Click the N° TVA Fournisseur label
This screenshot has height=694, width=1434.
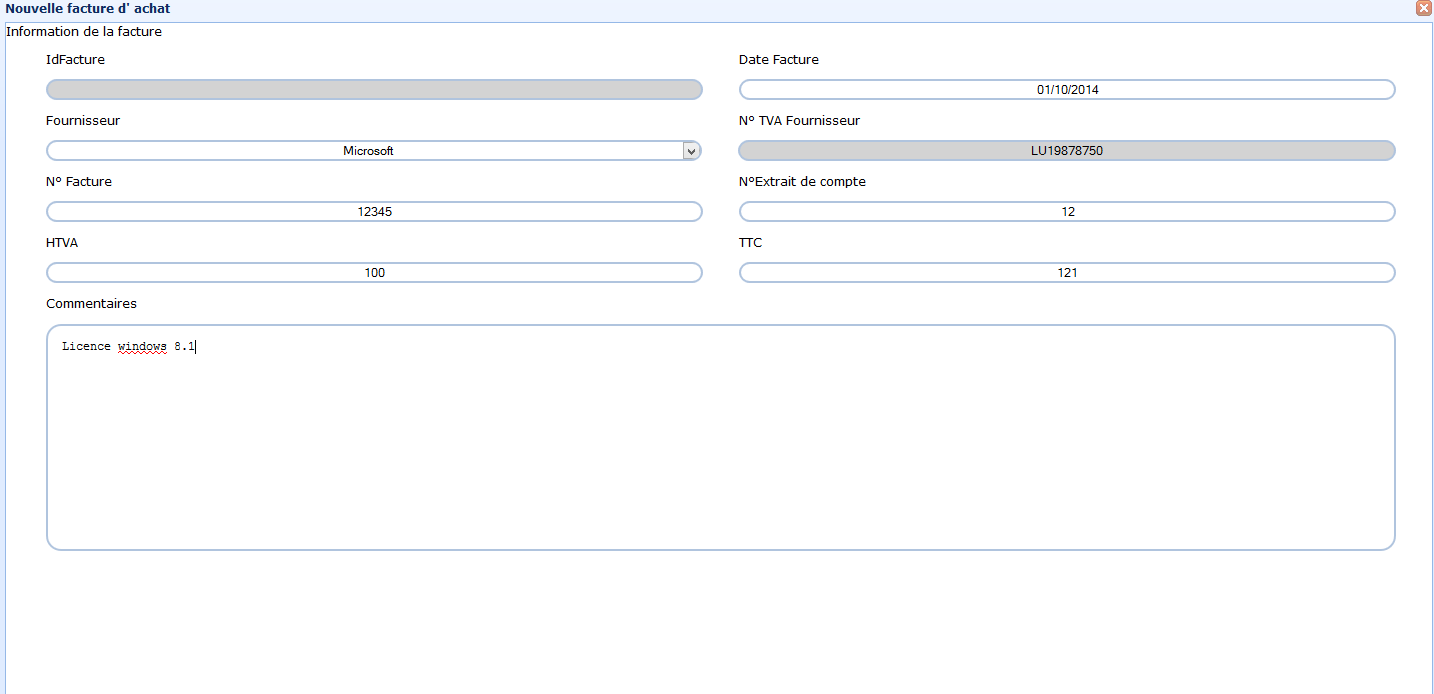click(799, 121)
